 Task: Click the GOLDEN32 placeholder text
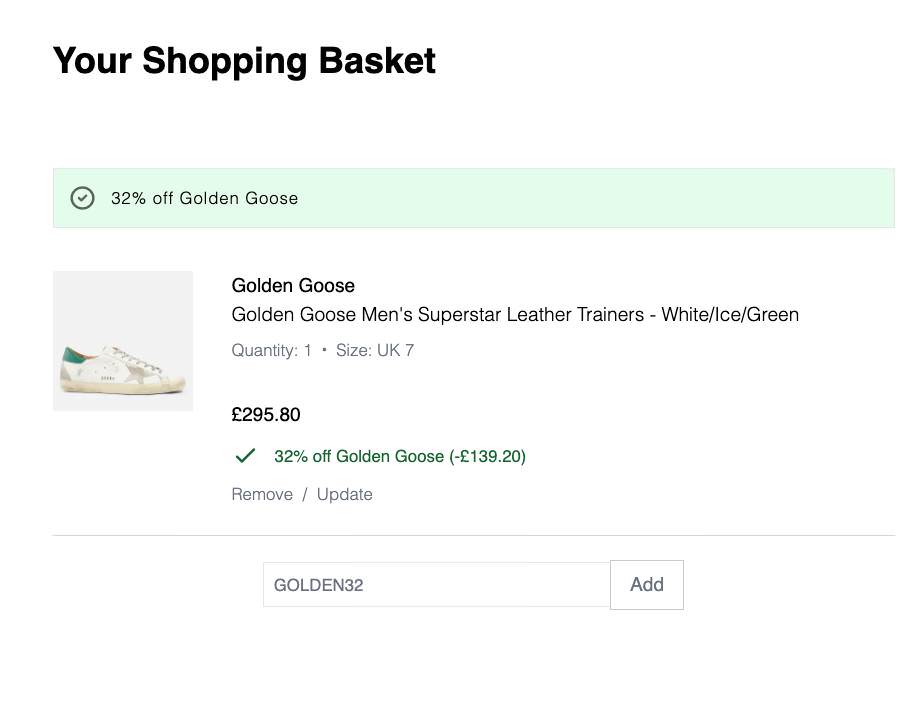pos(318,585)
